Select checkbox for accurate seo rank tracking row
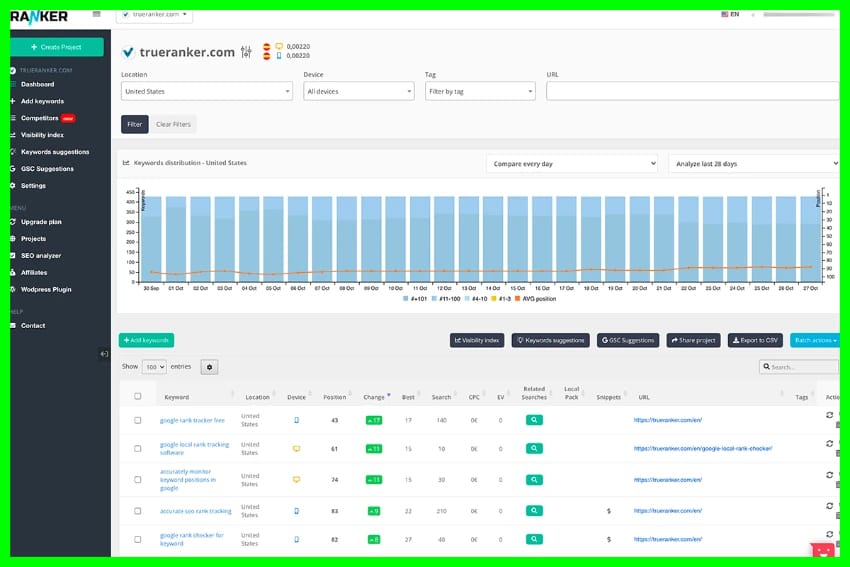The width and height of the screenshot is (850, 567). click(138, 511)
